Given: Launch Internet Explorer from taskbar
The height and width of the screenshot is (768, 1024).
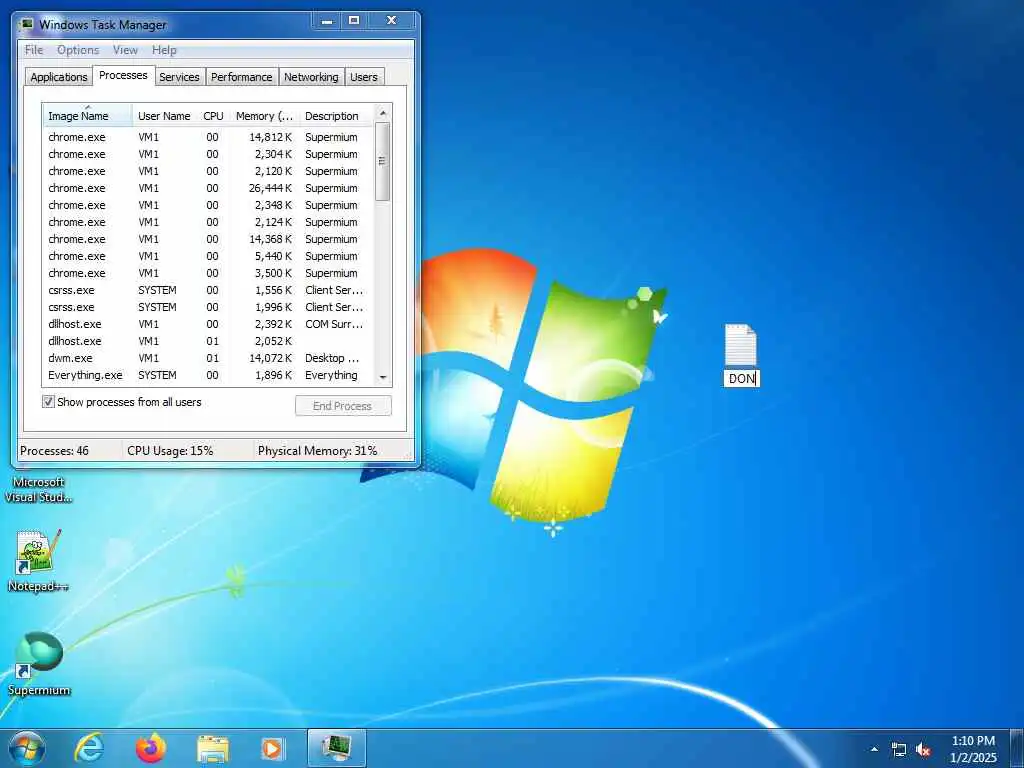Looking at the screenshot, I should pyautogui.click(x=89, y=749).
